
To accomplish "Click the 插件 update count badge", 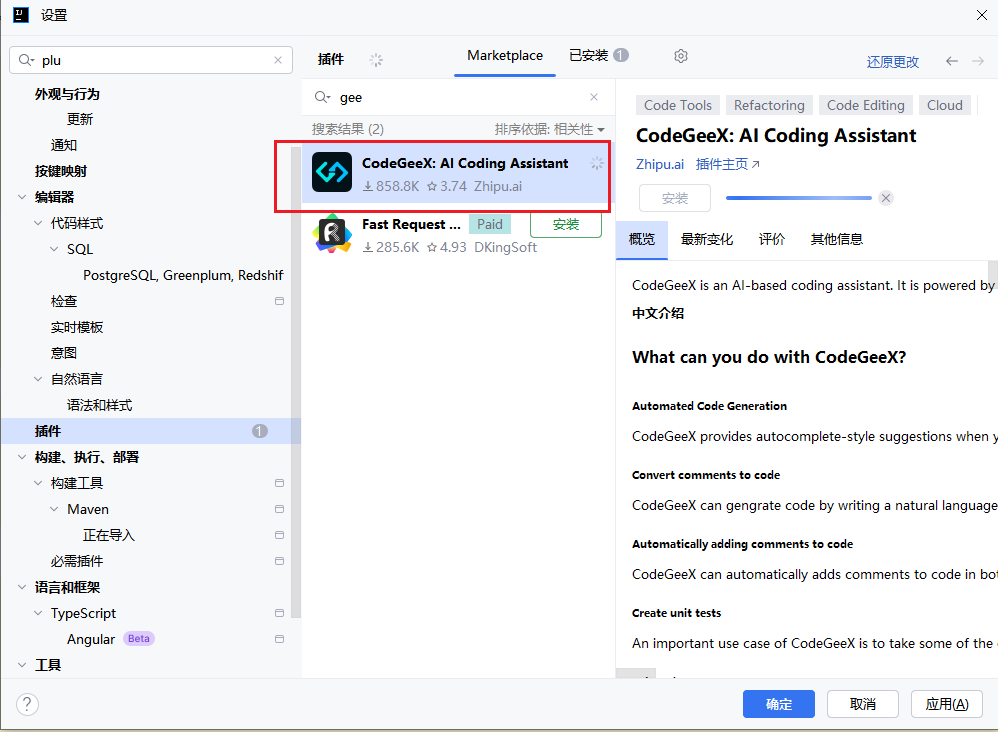I will coord(259,431).
